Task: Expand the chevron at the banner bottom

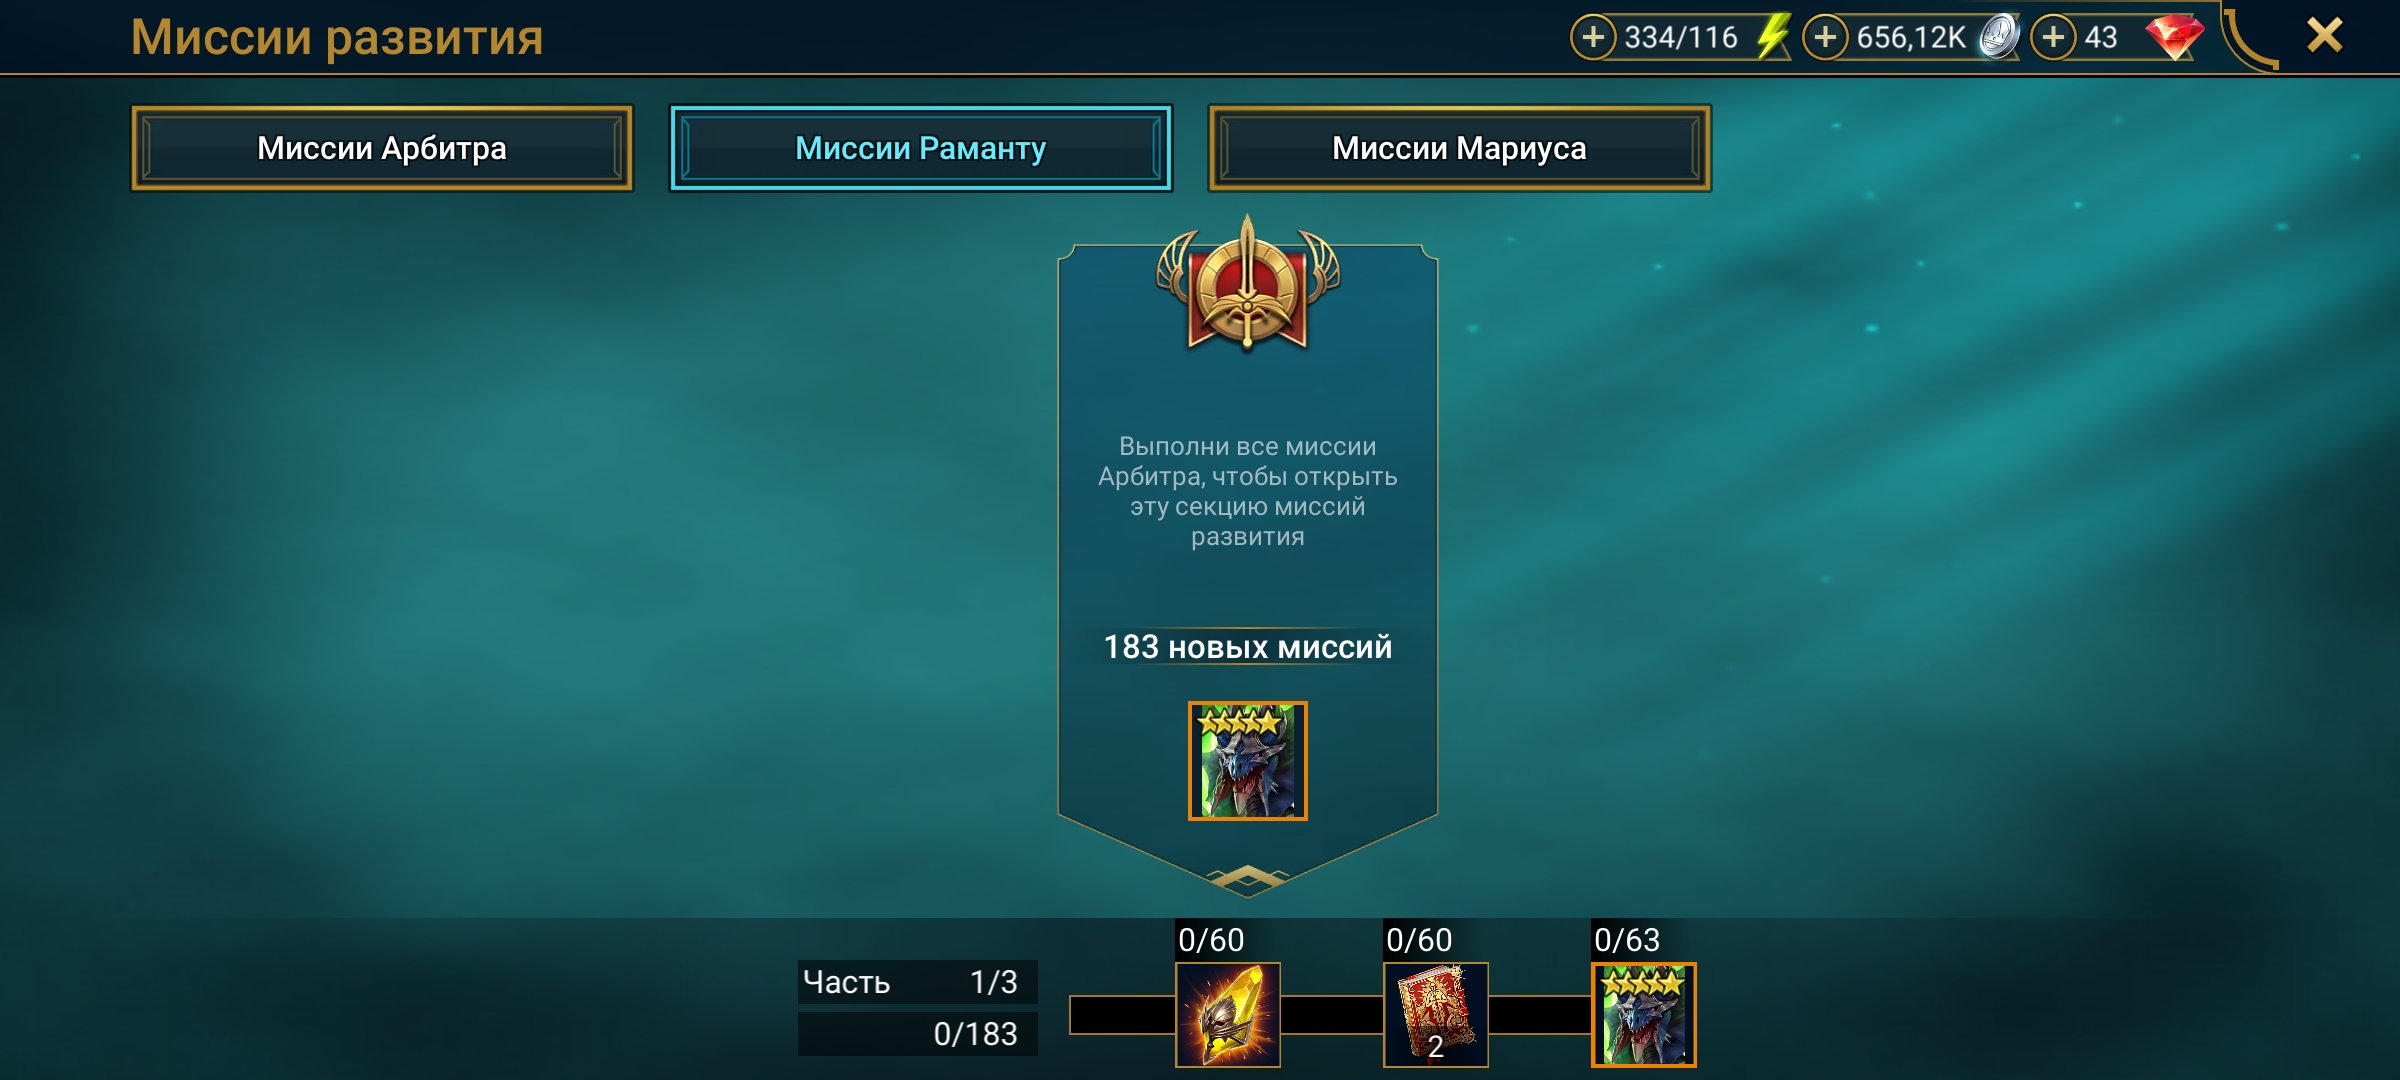Action: pyautogui.click(x=1247, y=878)
